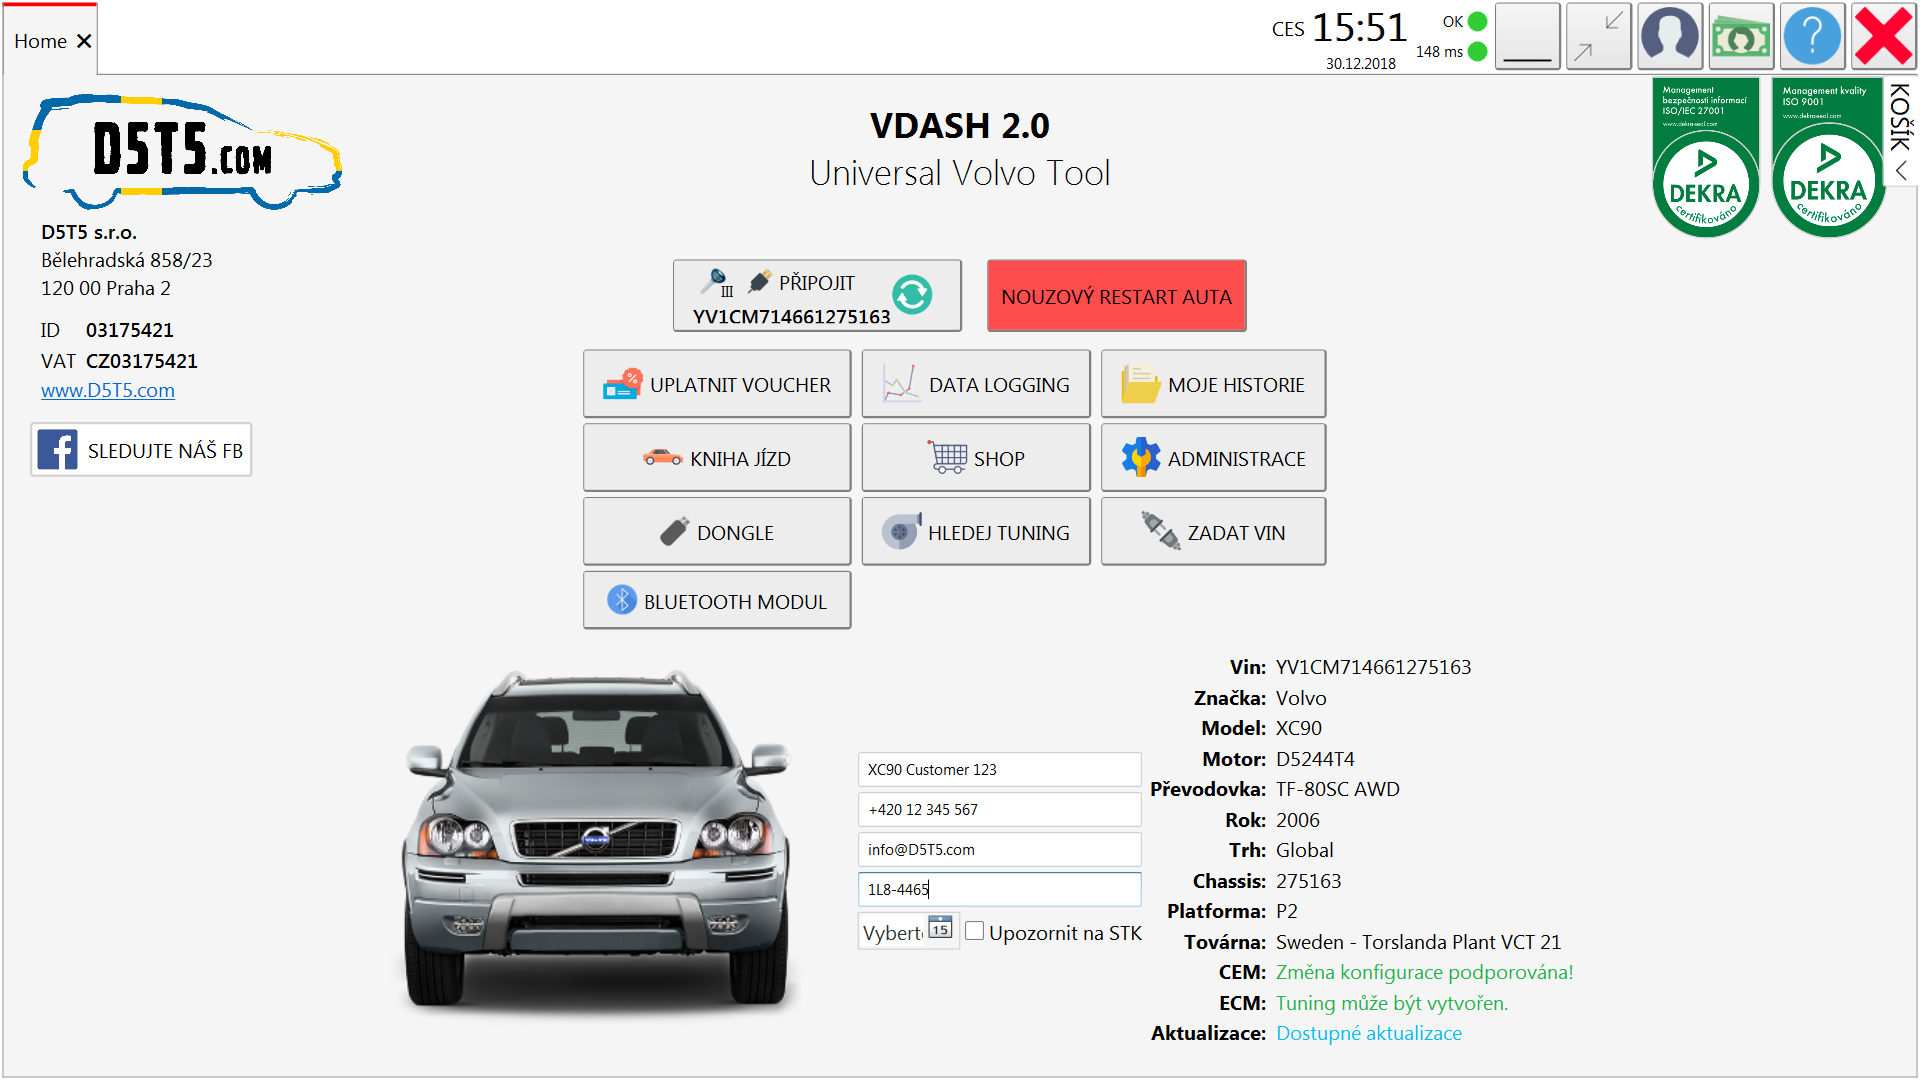
Task: Click the refresh icon in PŘIPOJIT button
Action: coord(912,295)
